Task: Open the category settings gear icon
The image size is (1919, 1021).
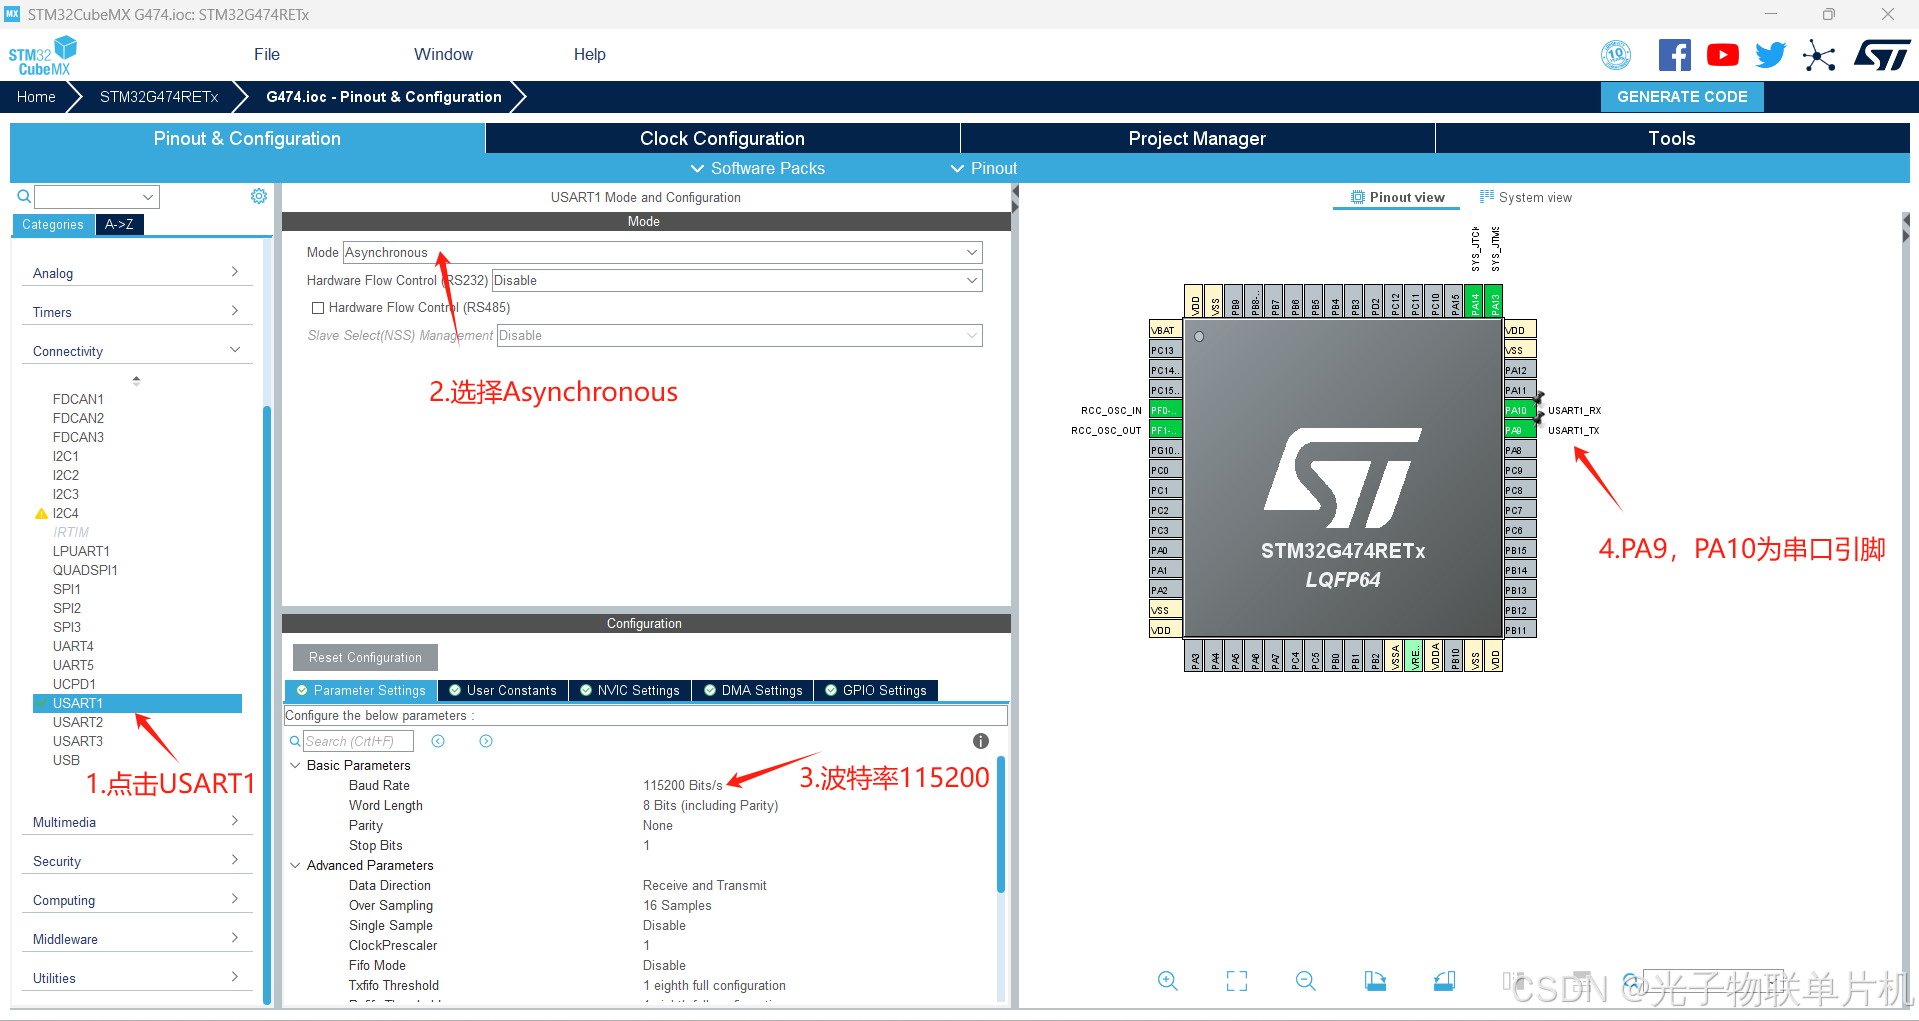Action: tap(259, 196)
